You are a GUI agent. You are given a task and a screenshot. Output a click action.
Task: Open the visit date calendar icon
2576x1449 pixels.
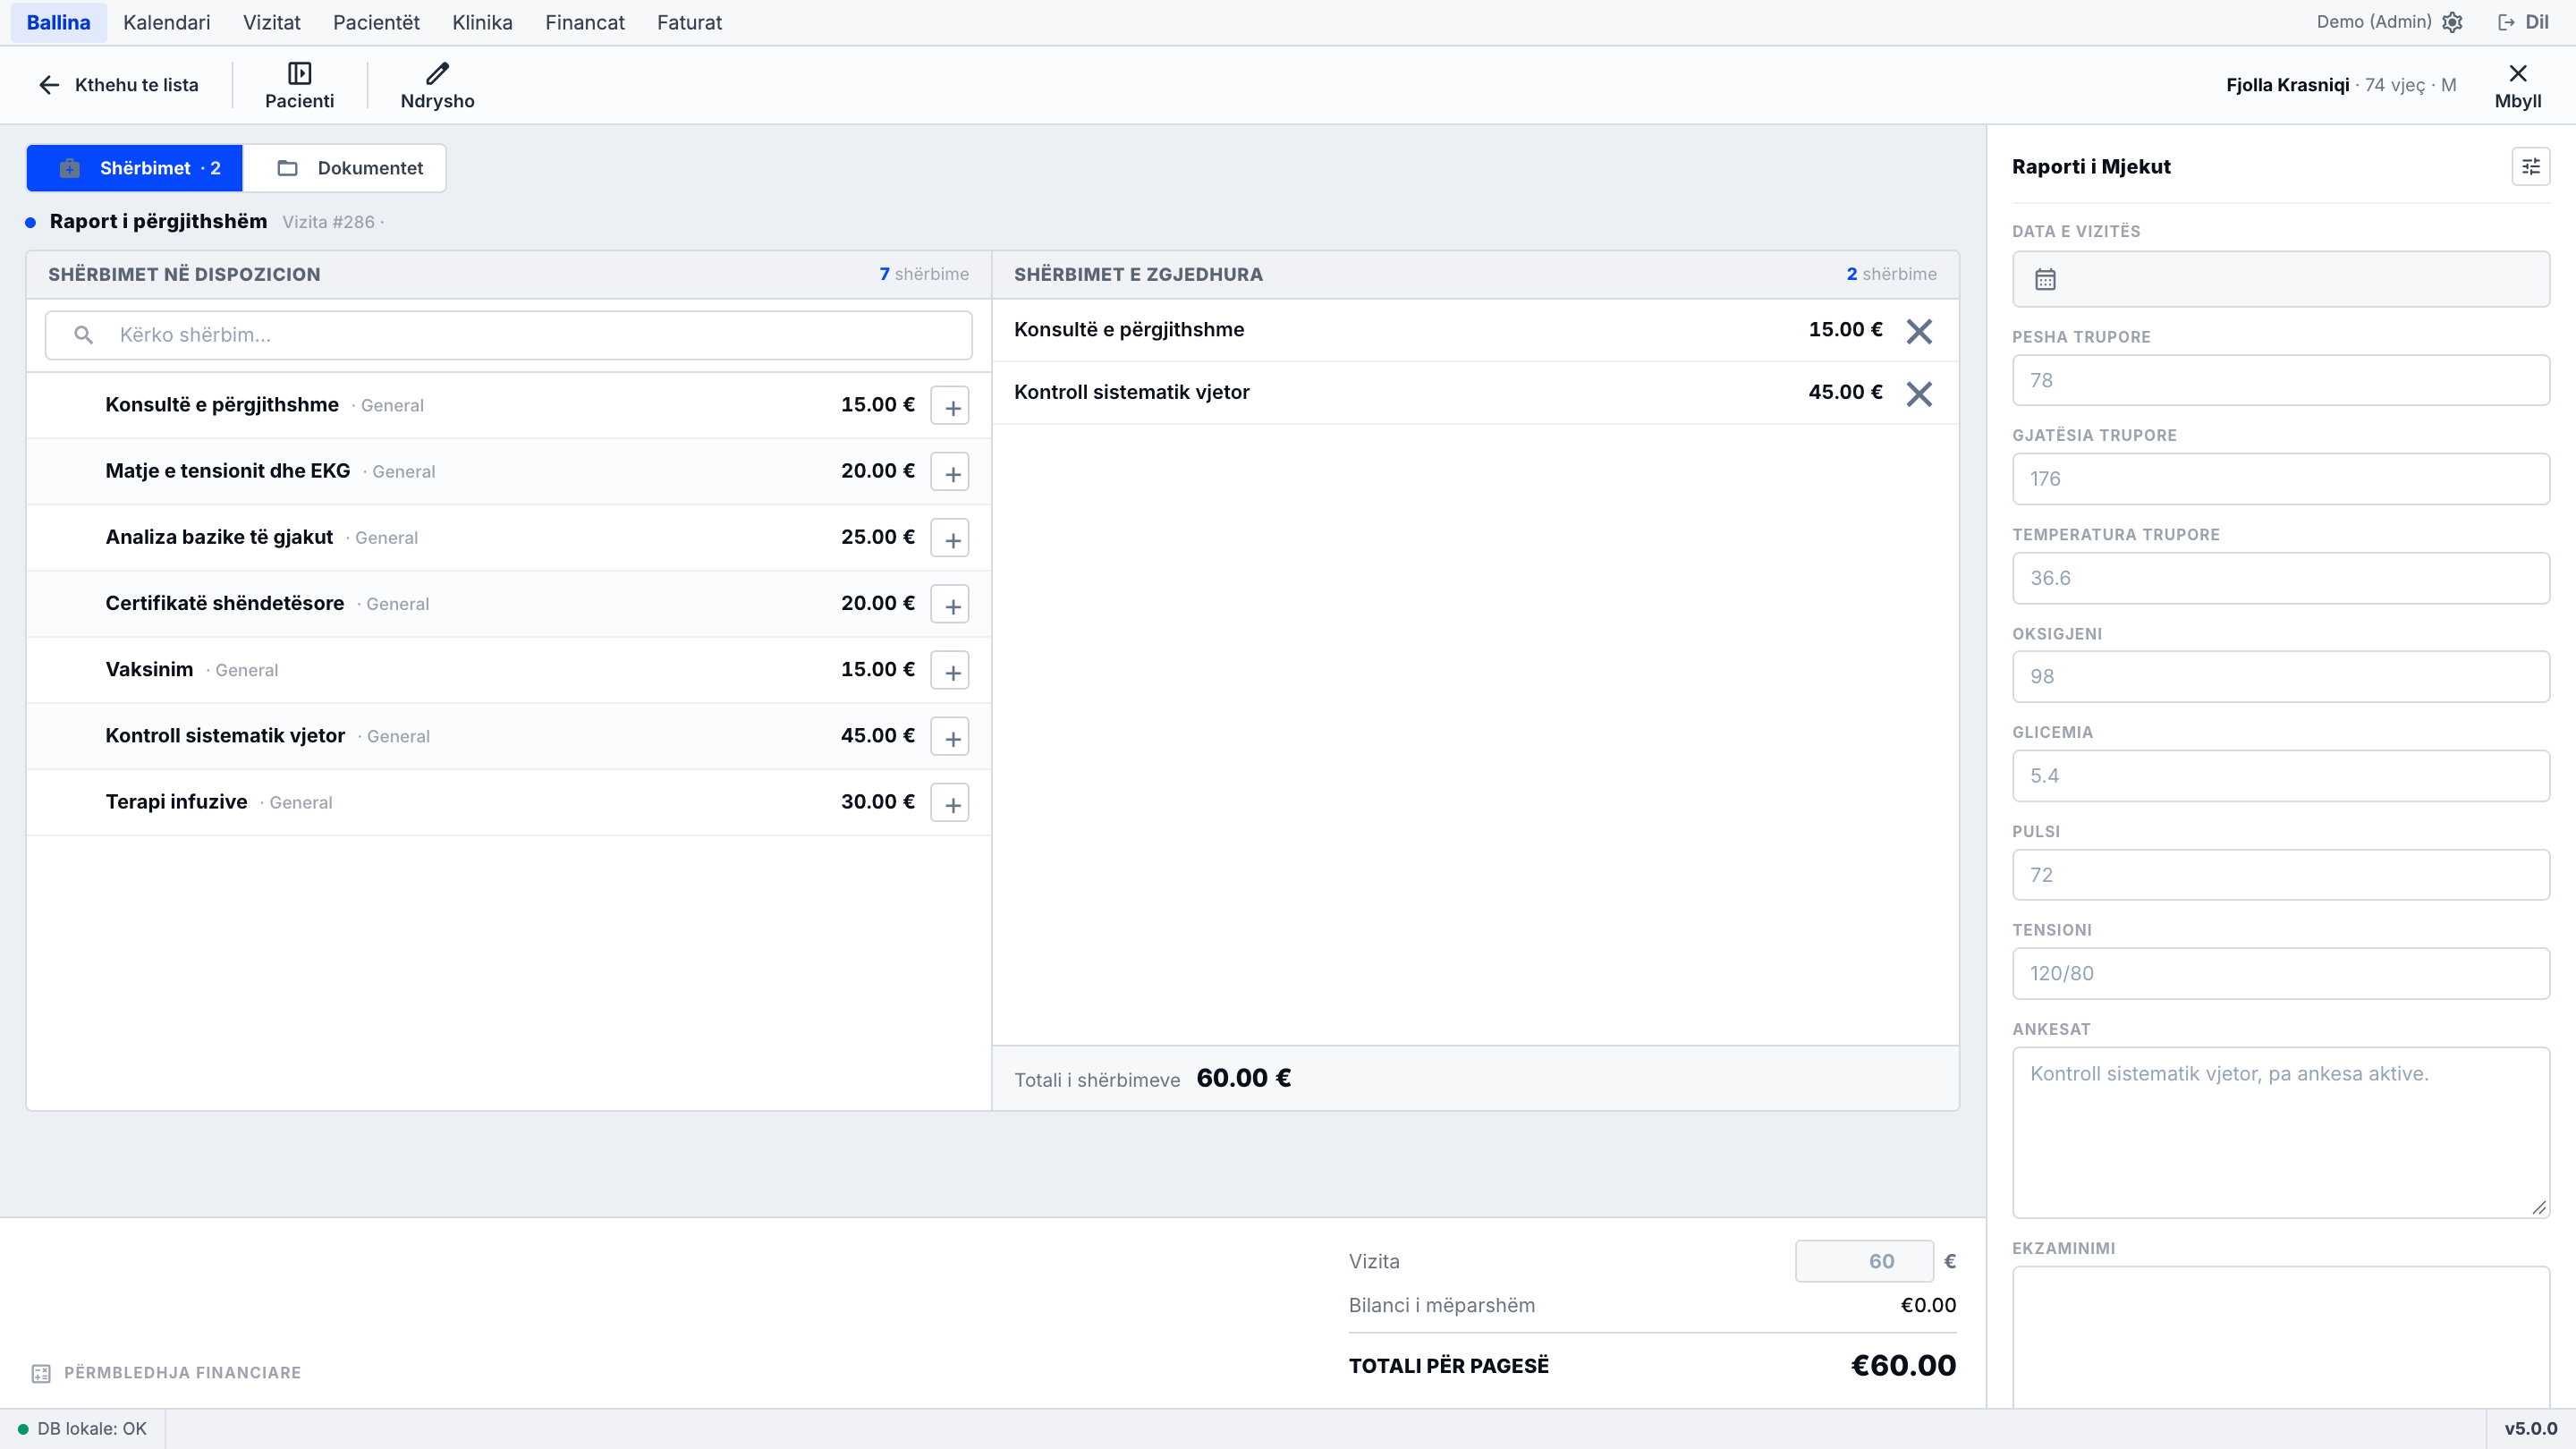2045,280
